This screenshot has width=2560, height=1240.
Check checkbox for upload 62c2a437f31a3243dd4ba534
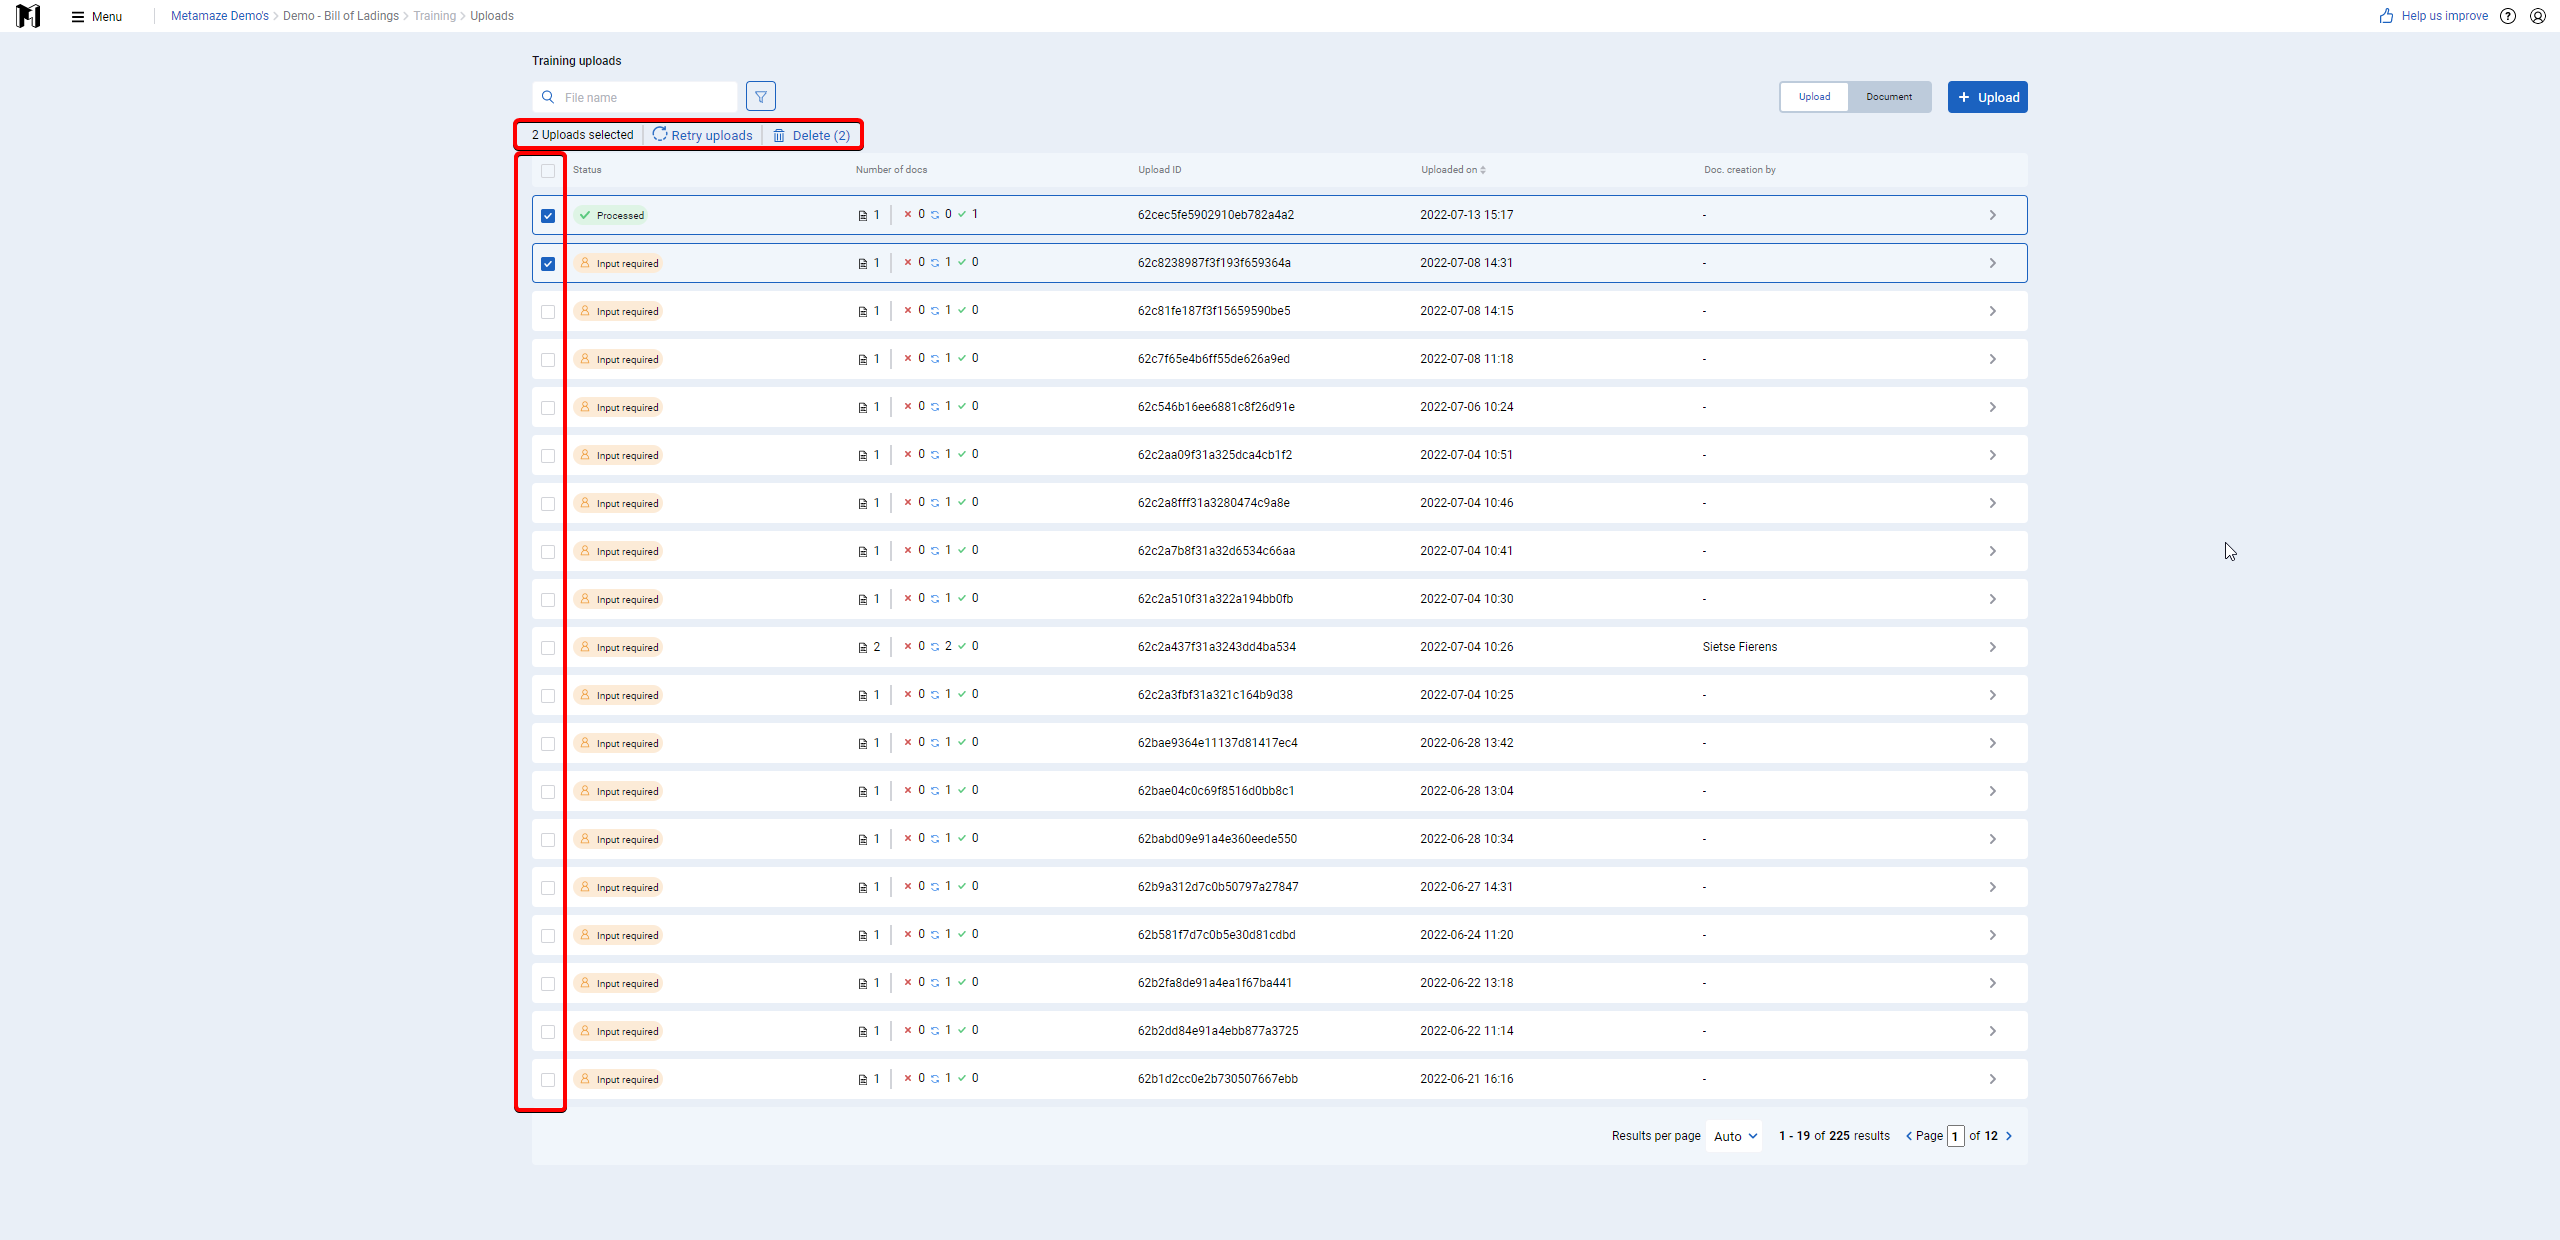548,648
